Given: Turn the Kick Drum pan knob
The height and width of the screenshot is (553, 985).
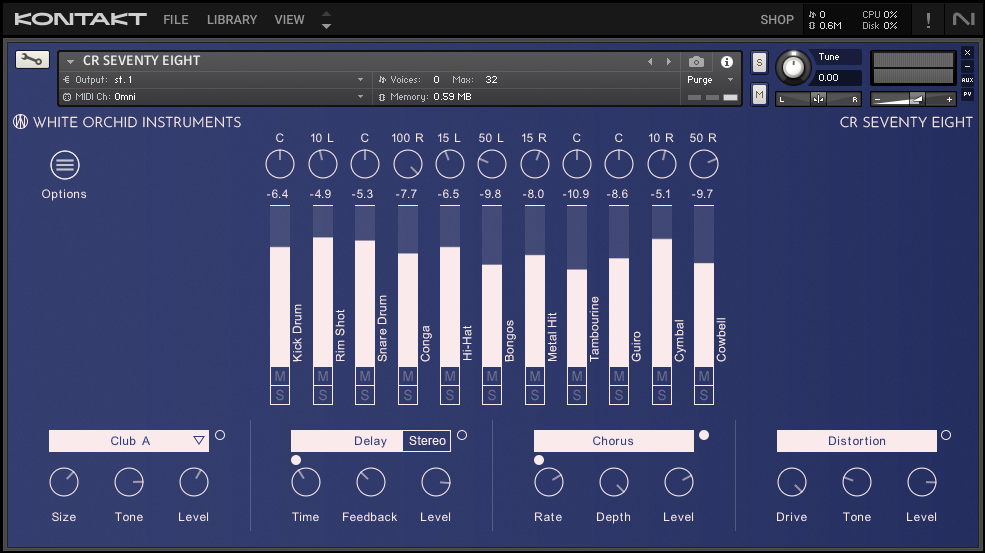Looking at the screenshot, I should [280, 165].
